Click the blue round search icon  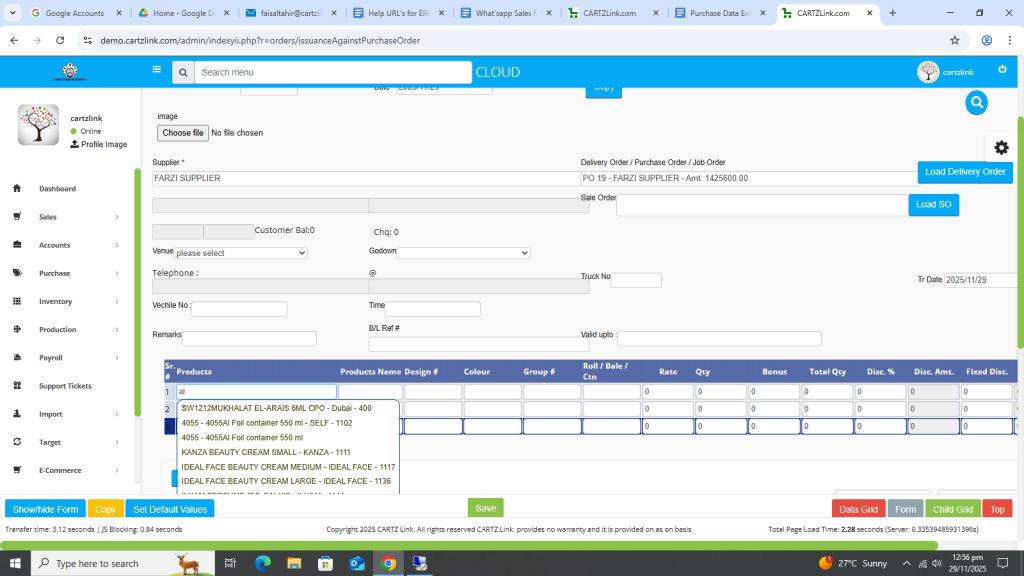[x=976, y=102]
